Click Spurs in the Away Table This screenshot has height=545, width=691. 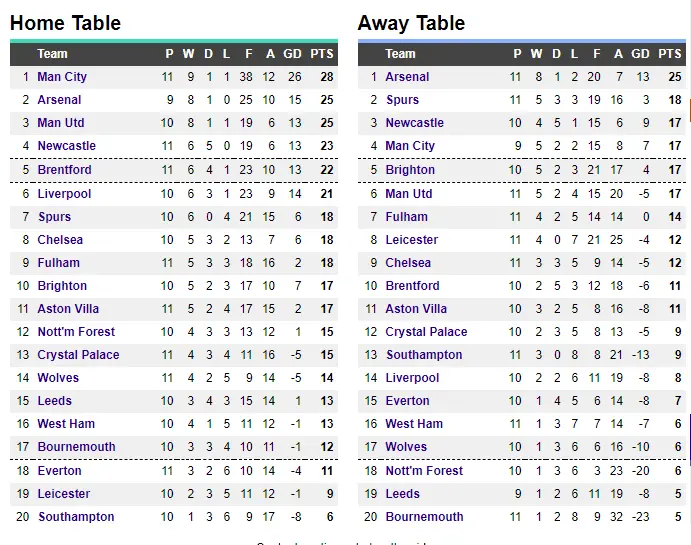(x=402, y=100)
